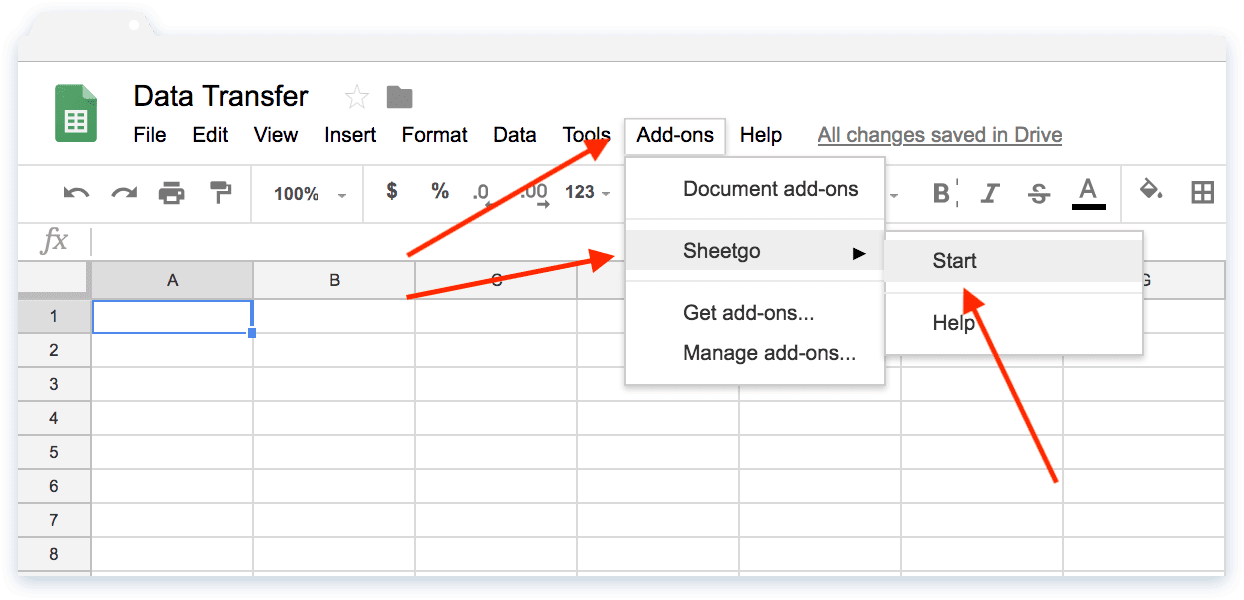Open the View menu
The height and width of the screenshot is (600, 1244).
click(x=276, y=135)
